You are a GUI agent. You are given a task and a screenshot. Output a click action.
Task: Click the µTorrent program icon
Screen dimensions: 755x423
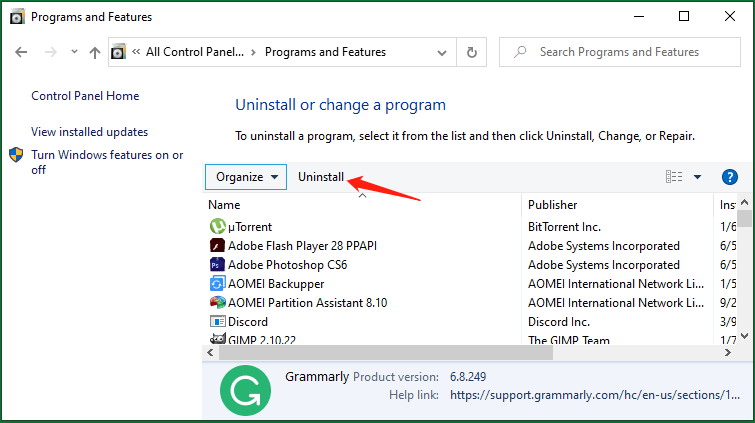218,227
